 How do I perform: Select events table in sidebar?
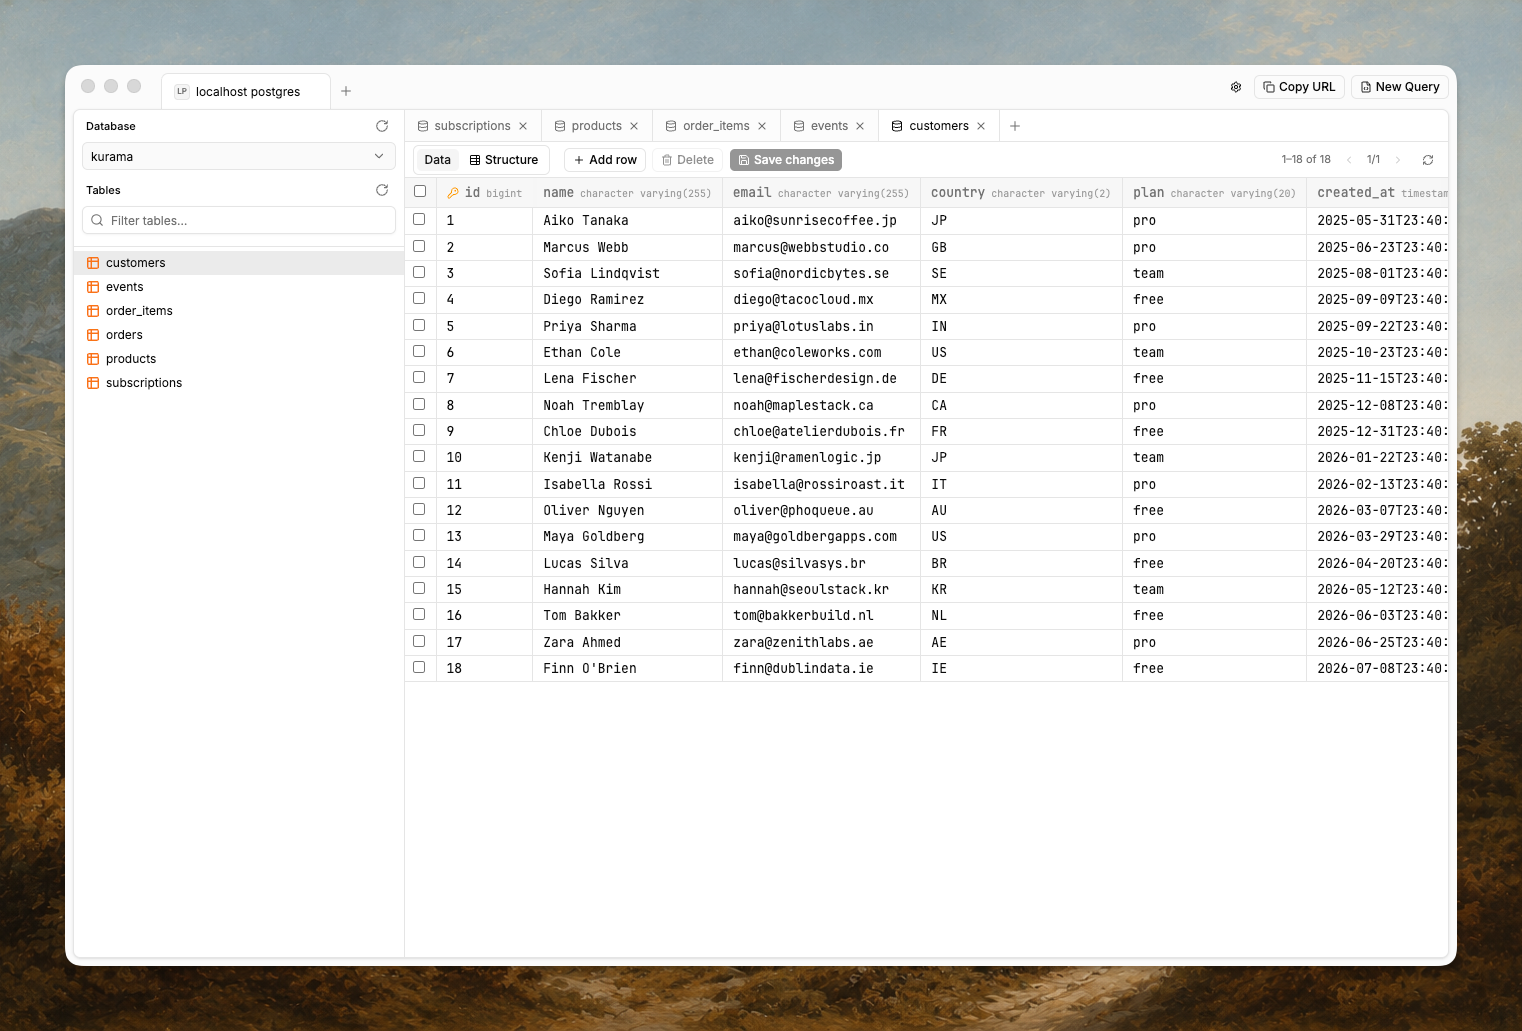(x=239, y=287)
